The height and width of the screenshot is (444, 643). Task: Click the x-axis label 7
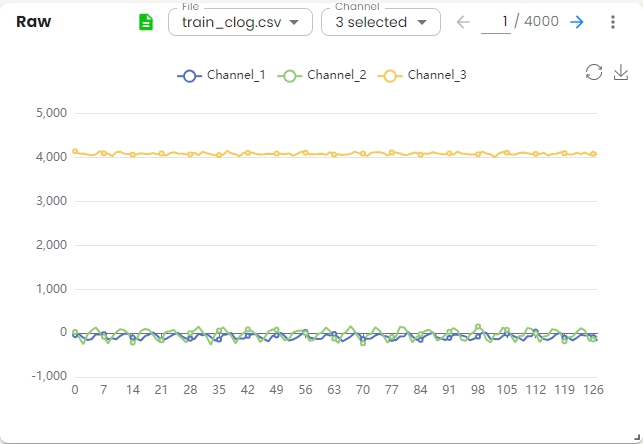click(x=104, y=389)
